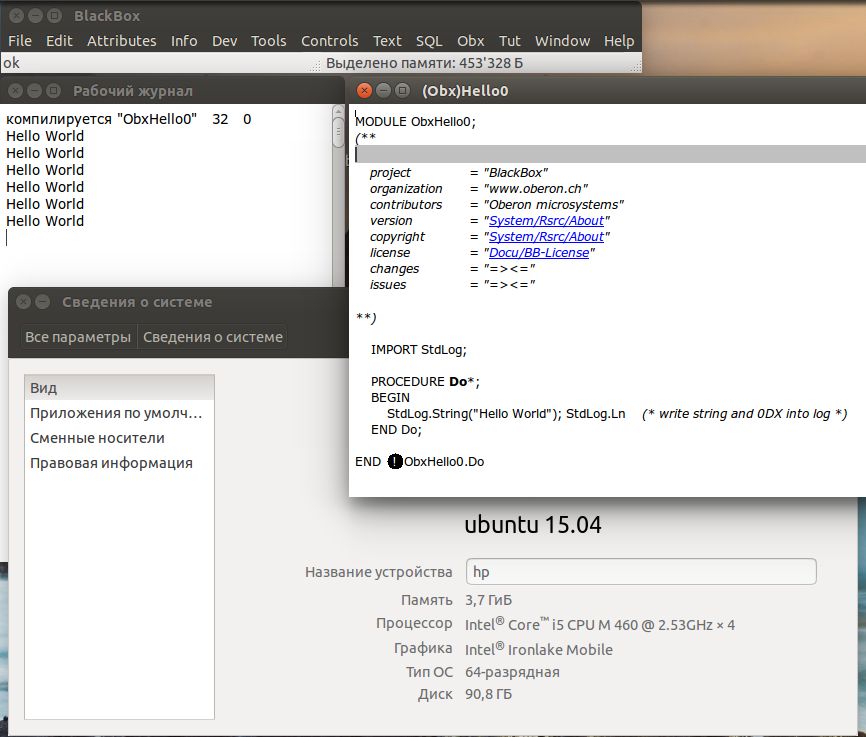Open the Attributes menu
This screenshot has height=737, width=866.
[122, 41]
